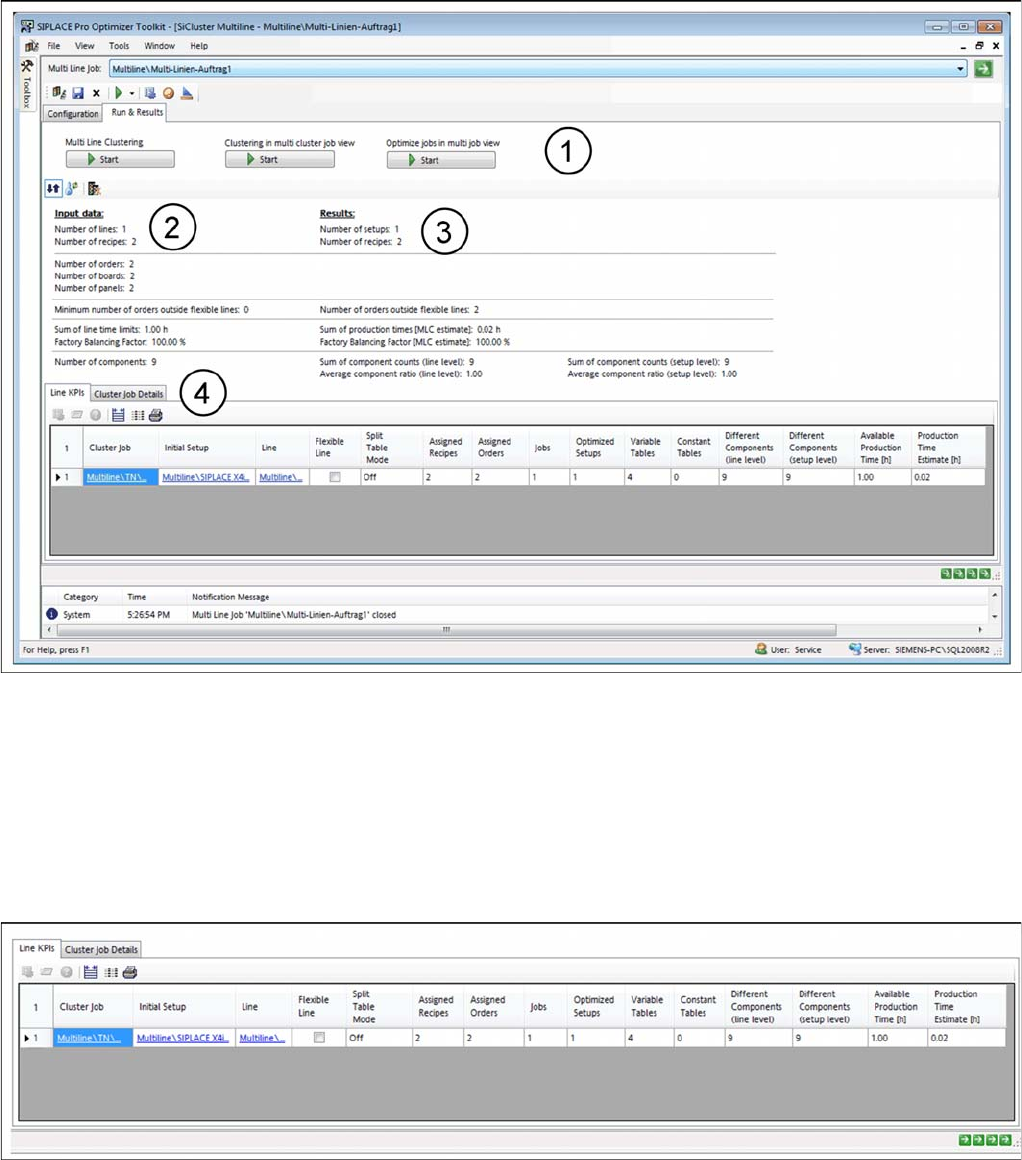Click the Available Production Time 1.00 cell in main table
1022x1160 pixels.
pyautogui.click(x=882, y=477)
